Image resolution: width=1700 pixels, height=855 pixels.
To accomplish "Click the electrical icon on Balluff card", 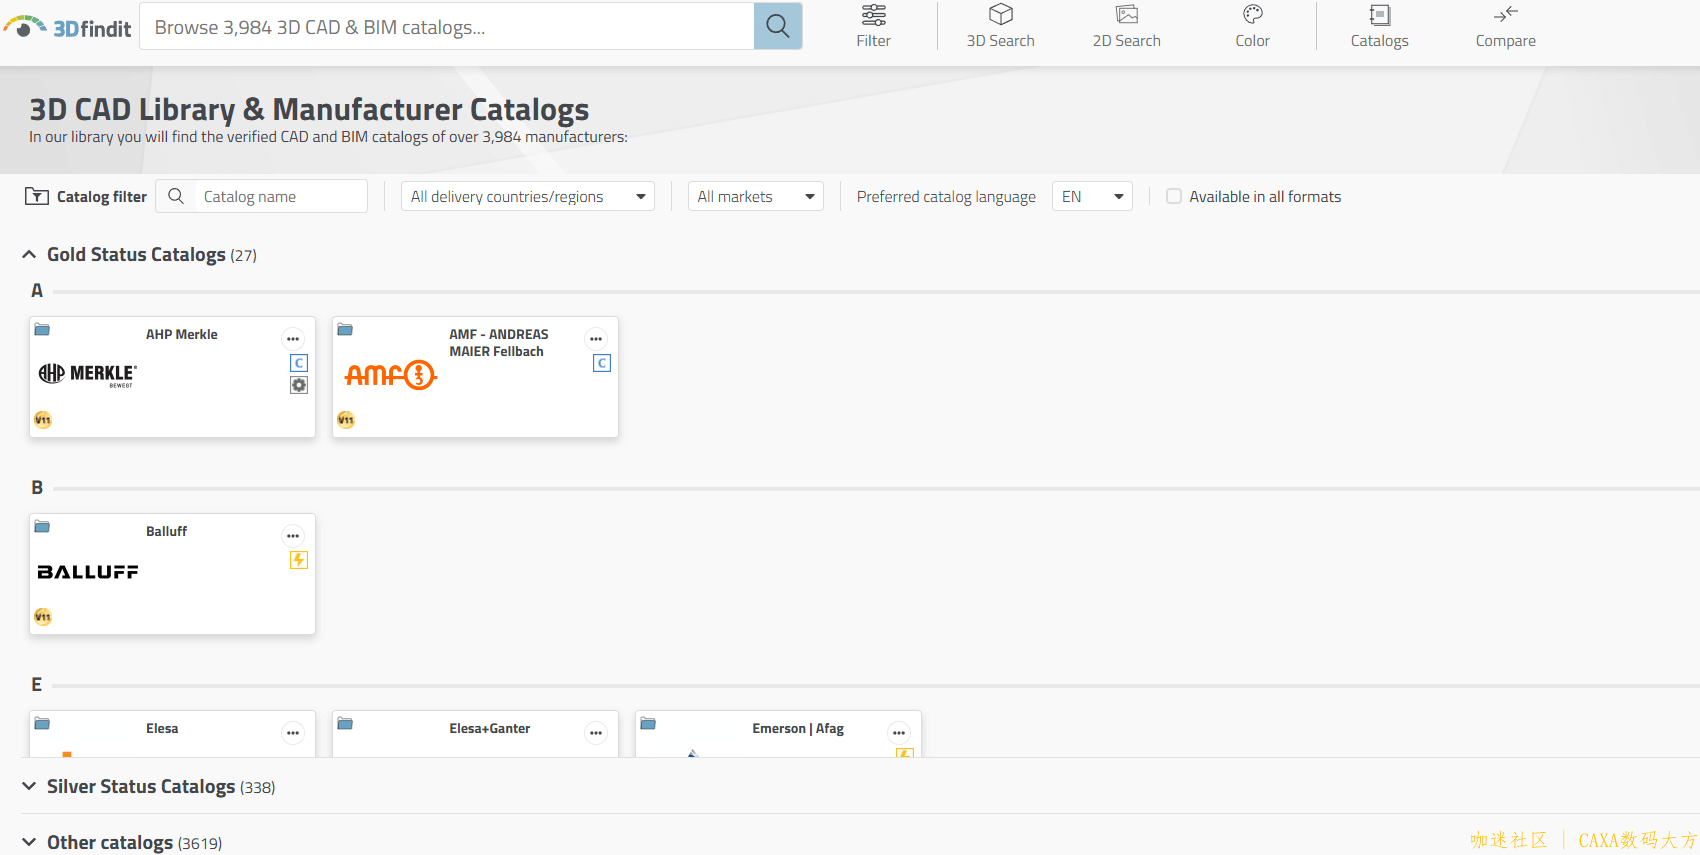I will pos(298,560).
